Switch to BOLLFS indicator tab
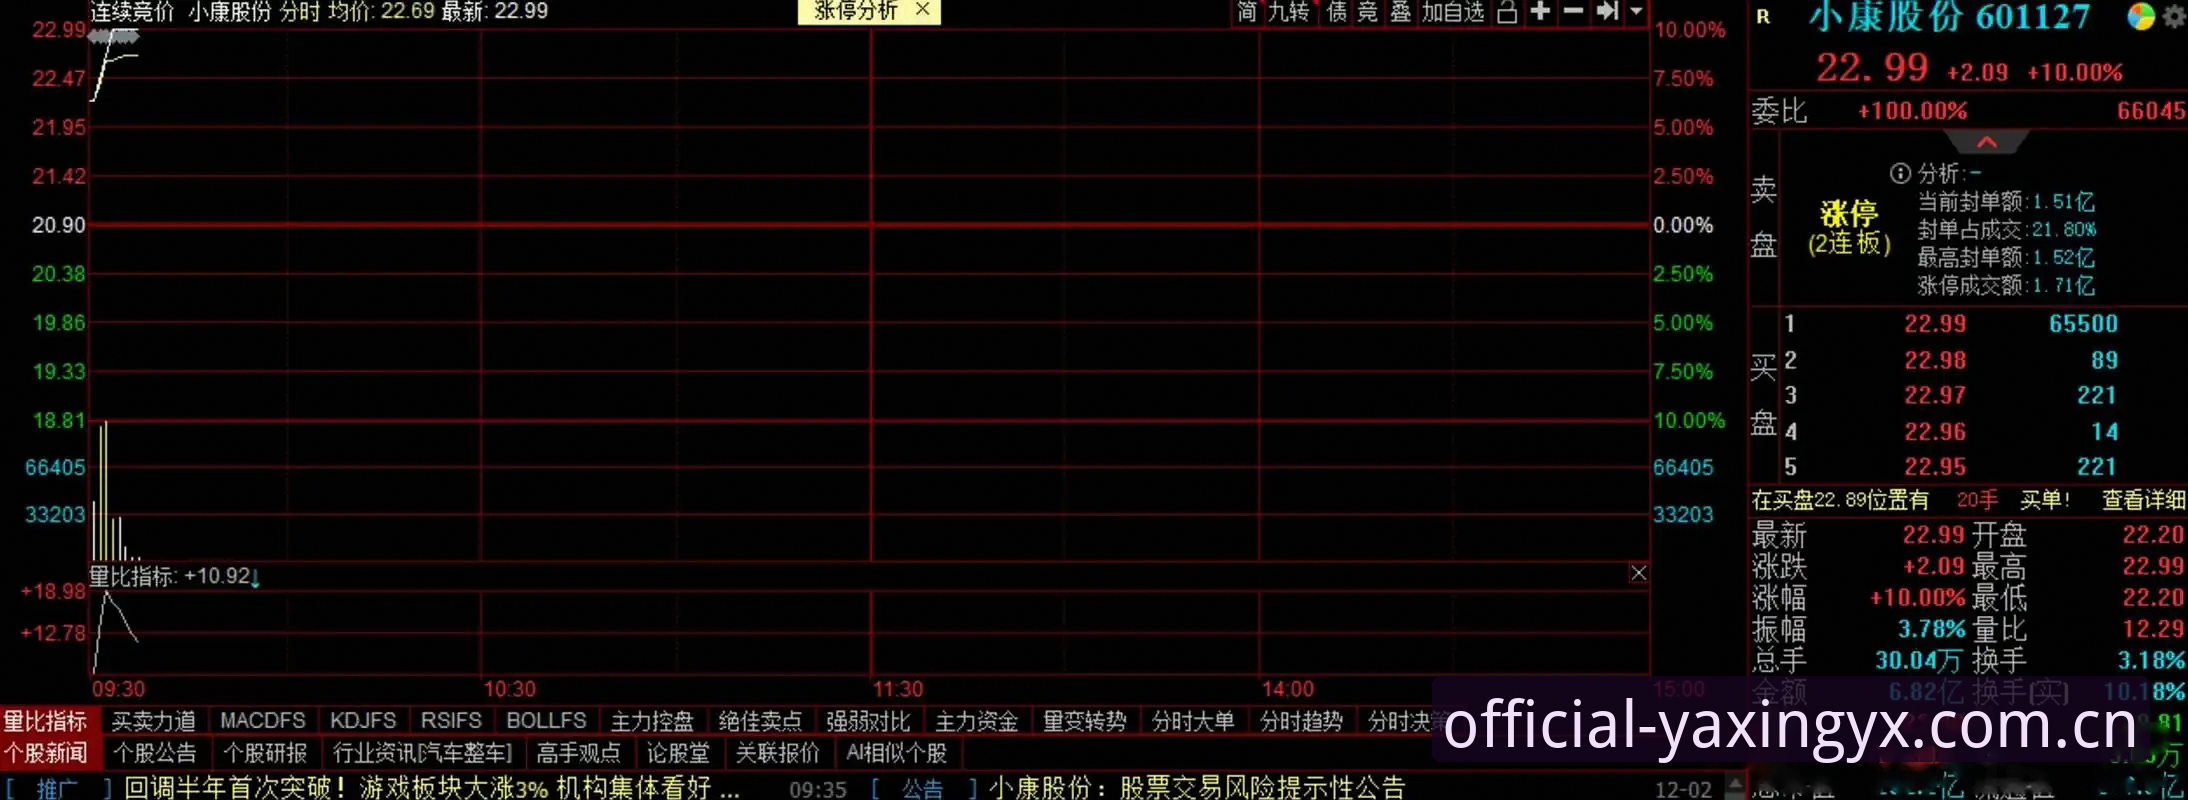The width and height of the screenshot is (2188, 800). tap(546, 721)
